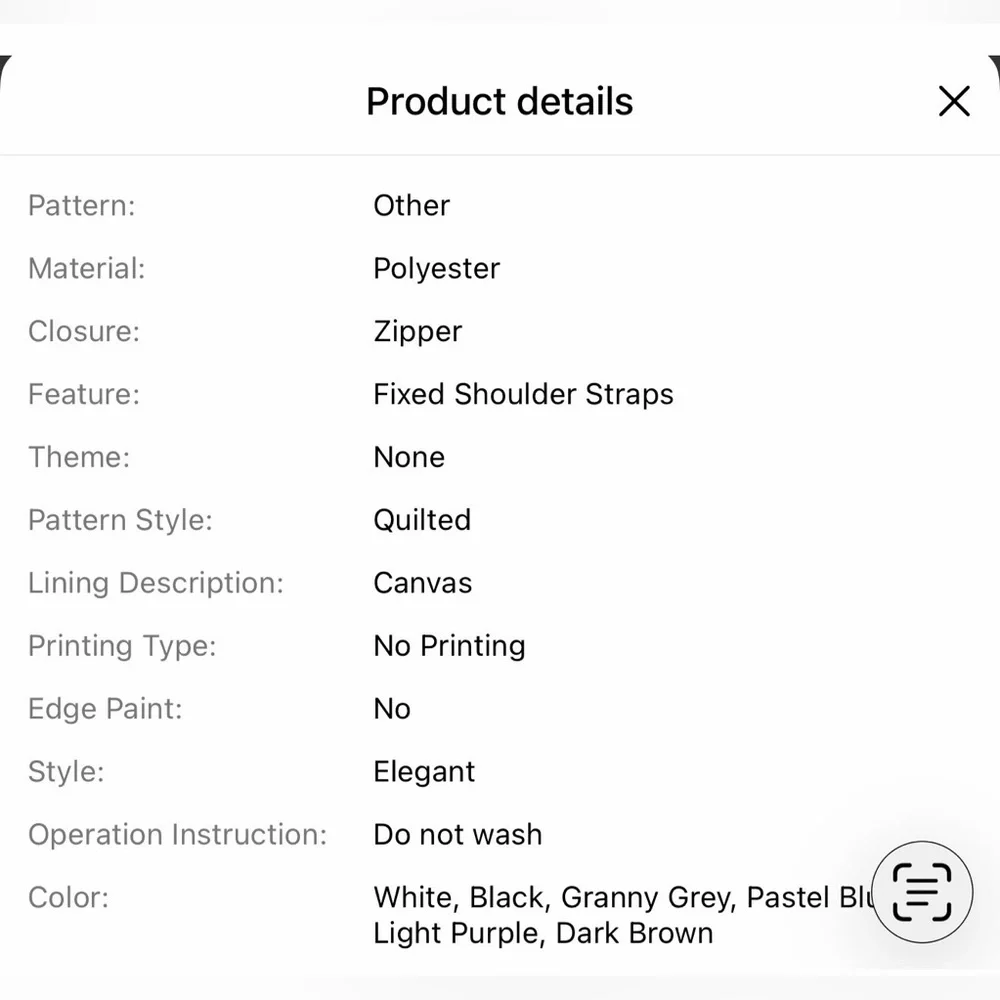Close the Product details panel
The width and height of the screenshot is (1000, 1000).
point(954,101)
